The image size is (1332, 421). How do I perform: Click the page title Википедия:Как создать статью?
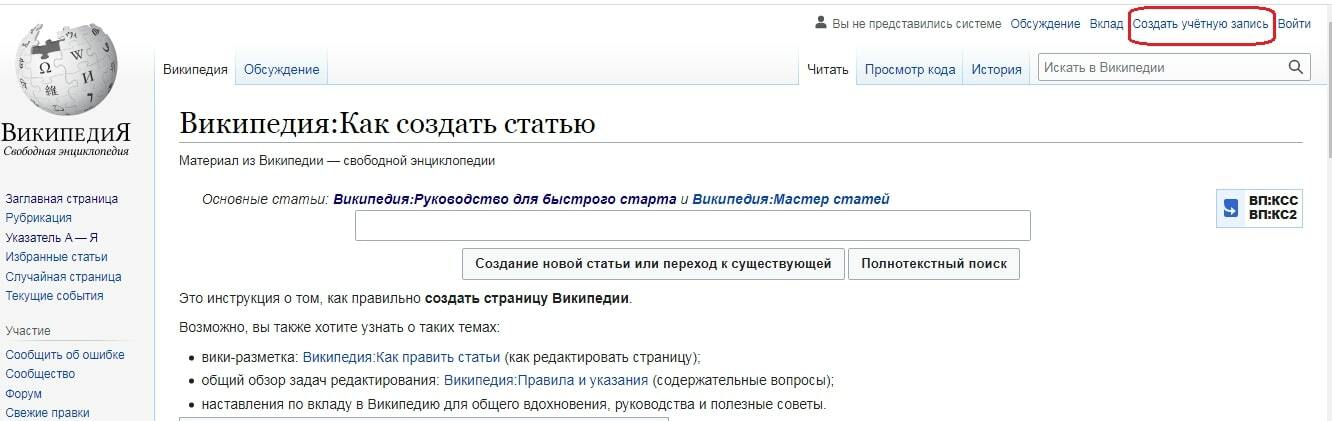coord(387,124)
